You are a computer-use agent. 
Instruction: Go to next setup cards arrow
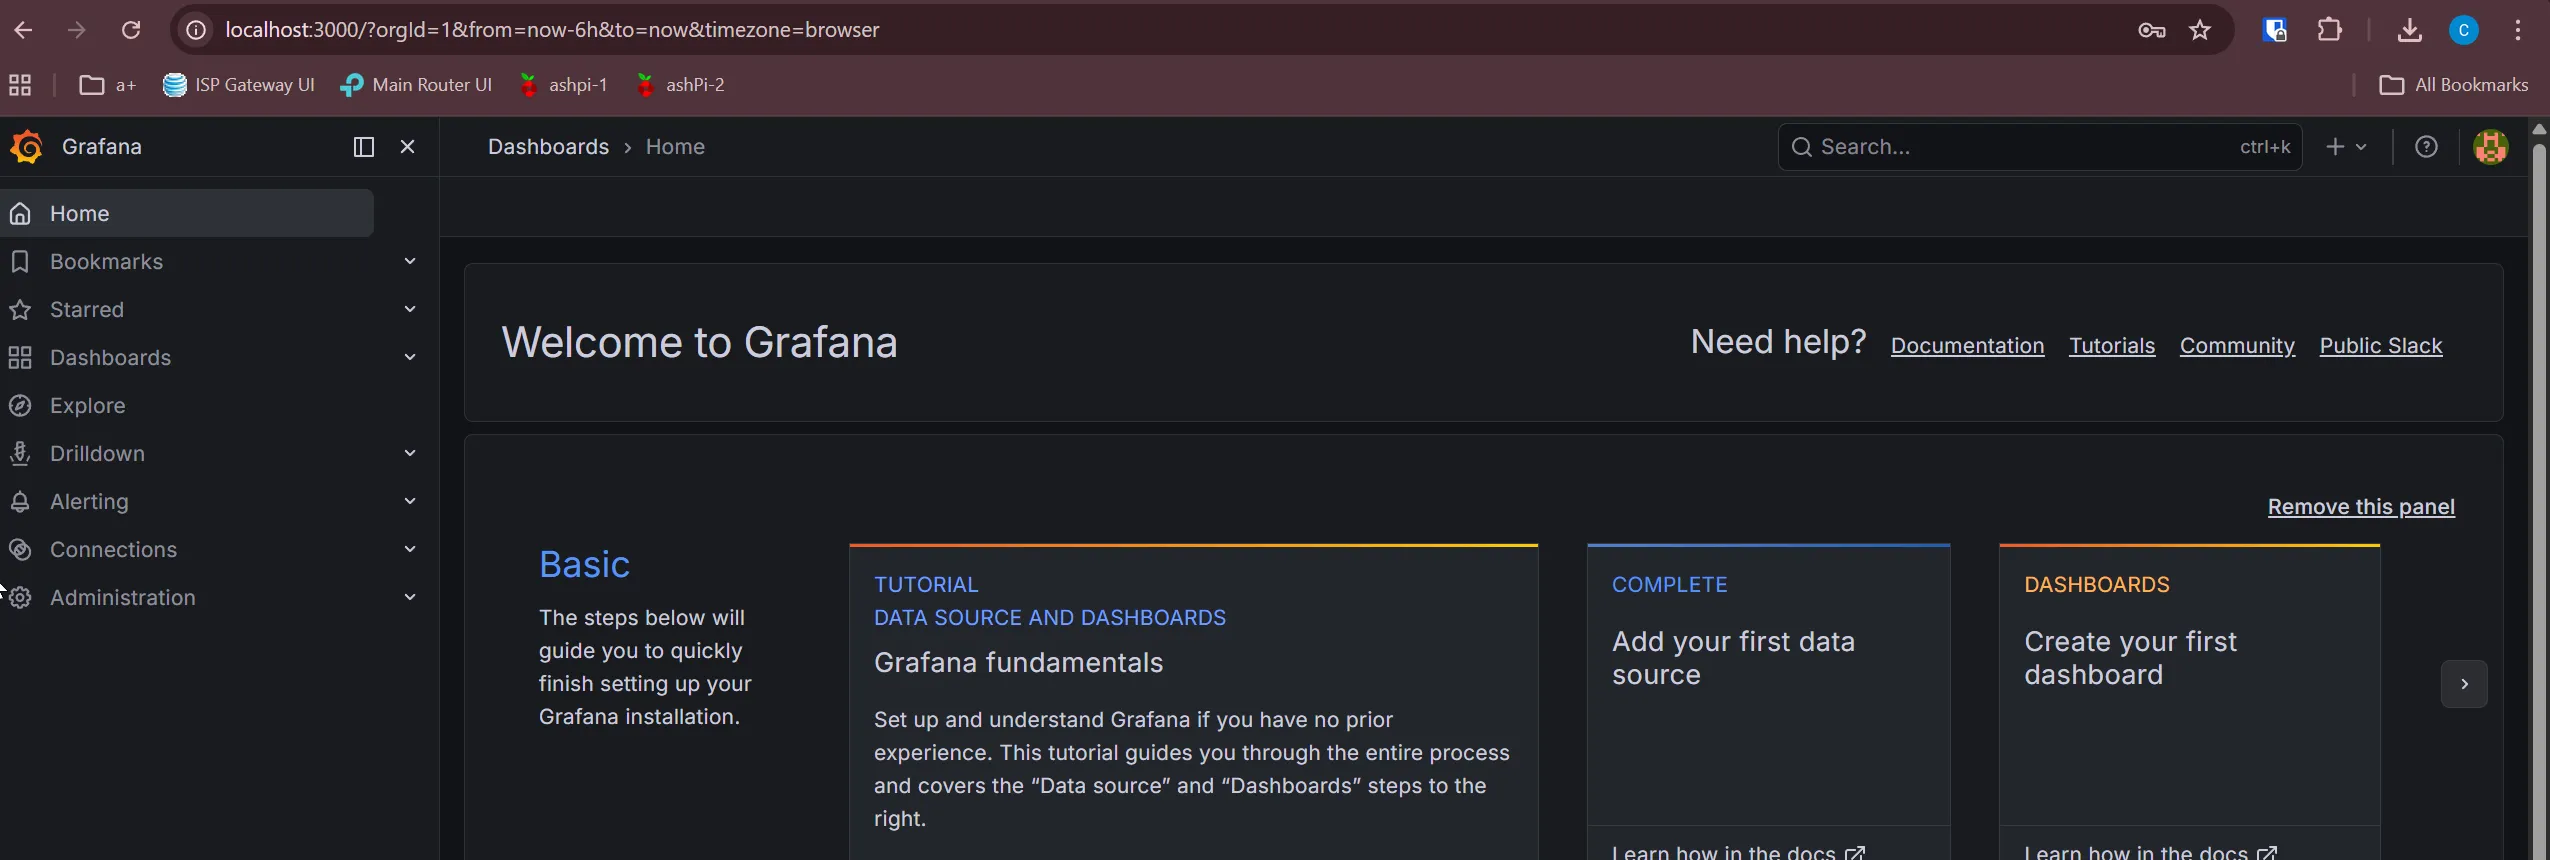tap(2464, 684)
